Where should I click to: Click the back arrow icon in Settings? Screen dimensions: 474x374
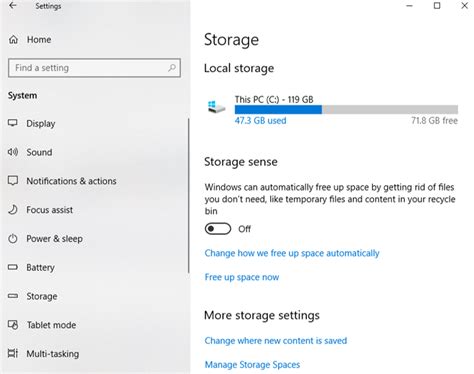coord(13,5)
